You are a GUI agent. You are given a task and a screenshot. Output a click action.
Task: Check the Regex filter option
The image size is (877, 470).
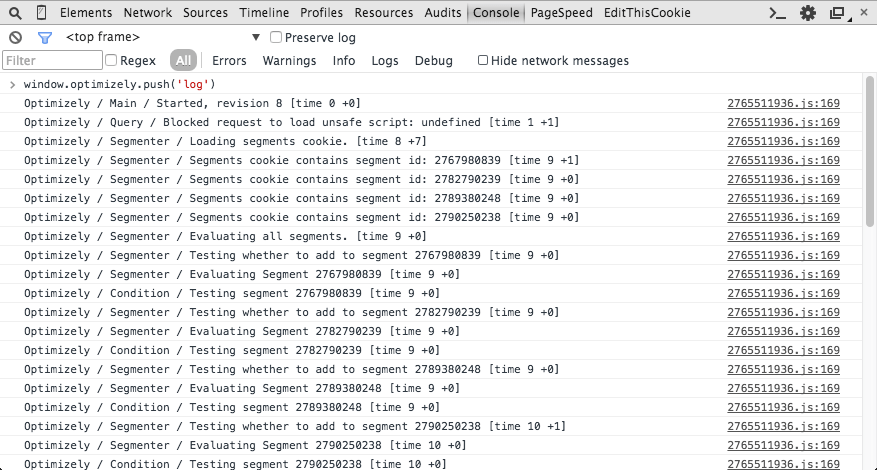coord(111,61)
